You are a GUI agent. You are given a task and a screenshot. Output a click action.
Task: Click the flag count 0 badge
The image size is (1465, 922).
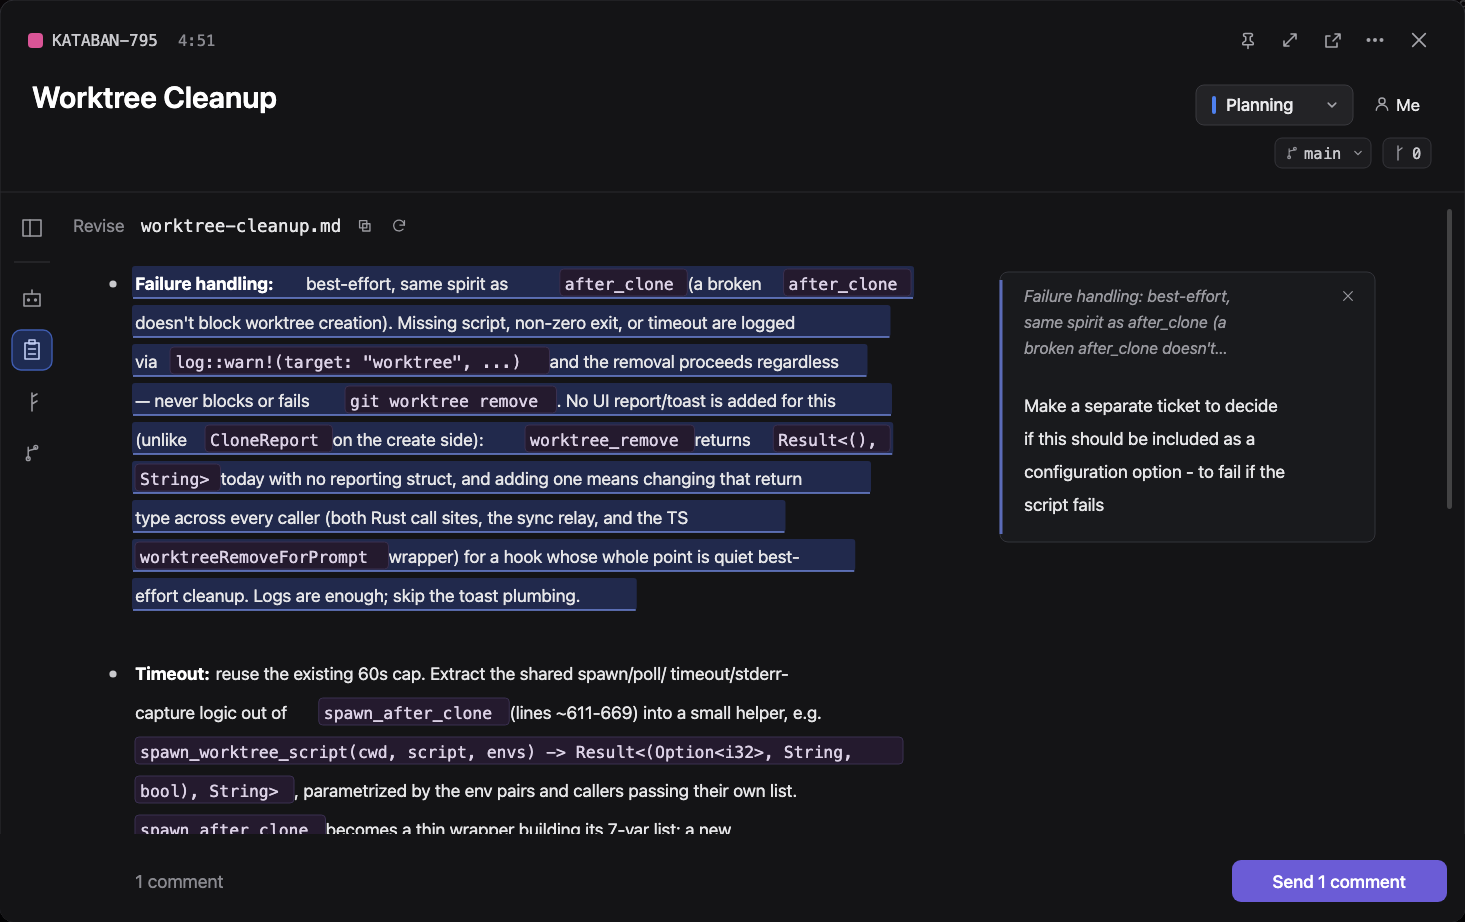[1407, 153]
